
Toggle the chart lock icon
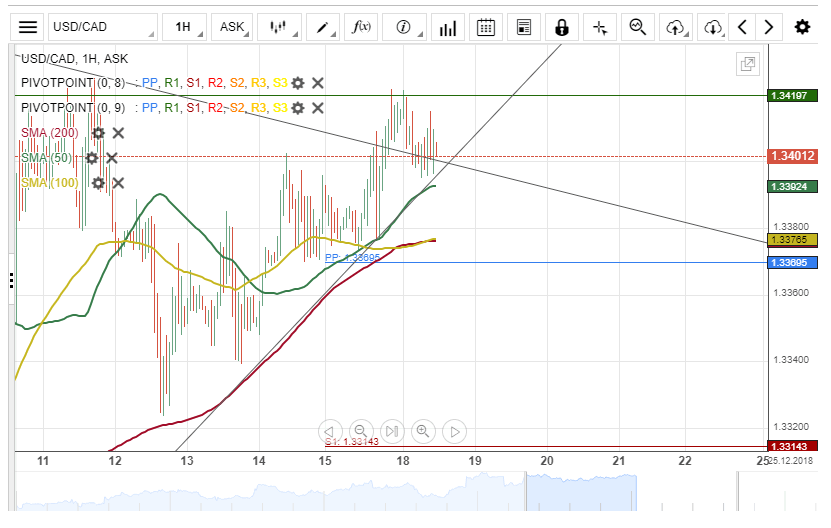[562, 27]
